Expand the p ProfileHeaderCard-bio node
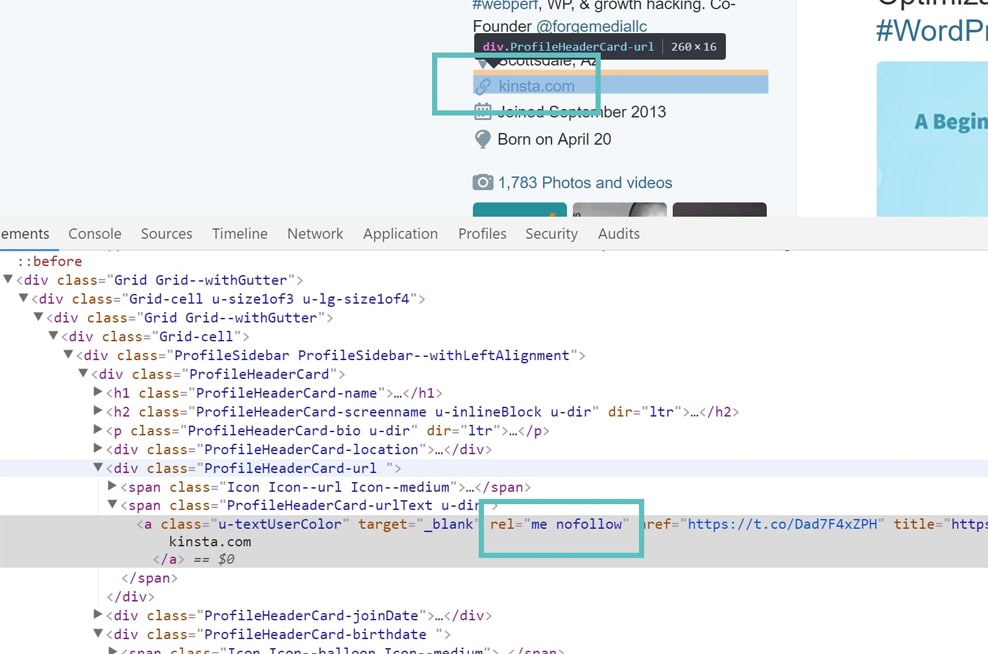Image resolution: width=988 pixels, height=654 pixels. point(98,430)
